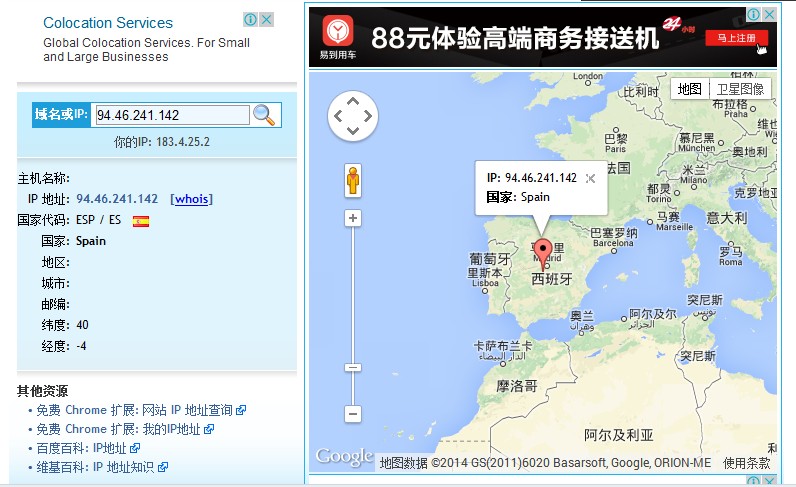Click the 马赛 Marseille label on map
796x487 pixels.
click(674, 221)
